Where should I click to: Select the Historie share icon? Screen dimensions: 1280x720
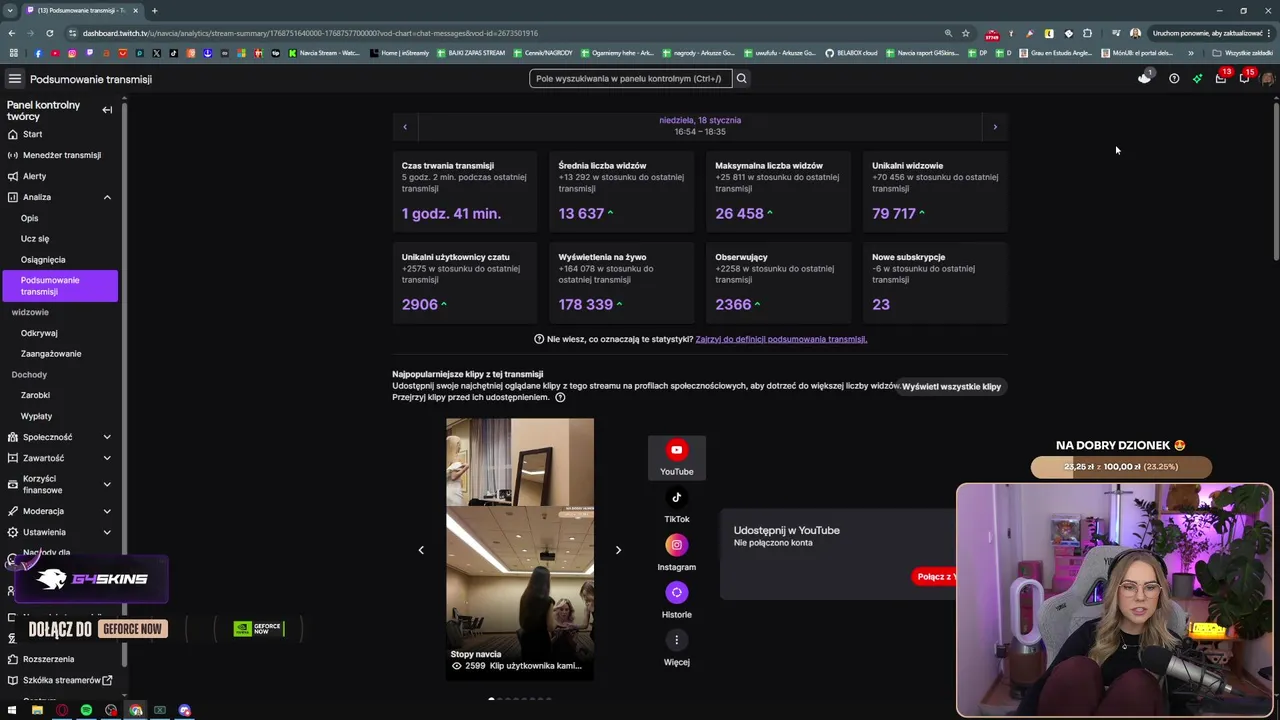click(x=677, y=592)
